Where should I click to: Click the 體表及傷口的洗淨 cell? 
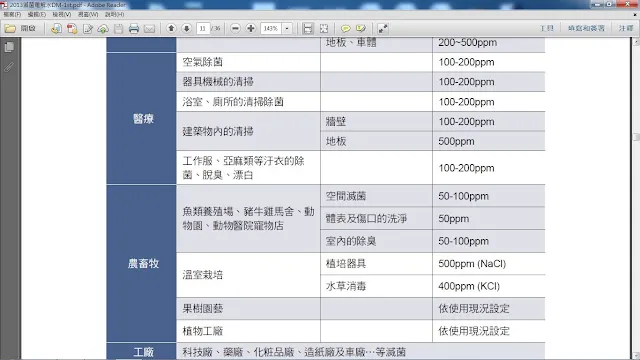coord(376,218)
